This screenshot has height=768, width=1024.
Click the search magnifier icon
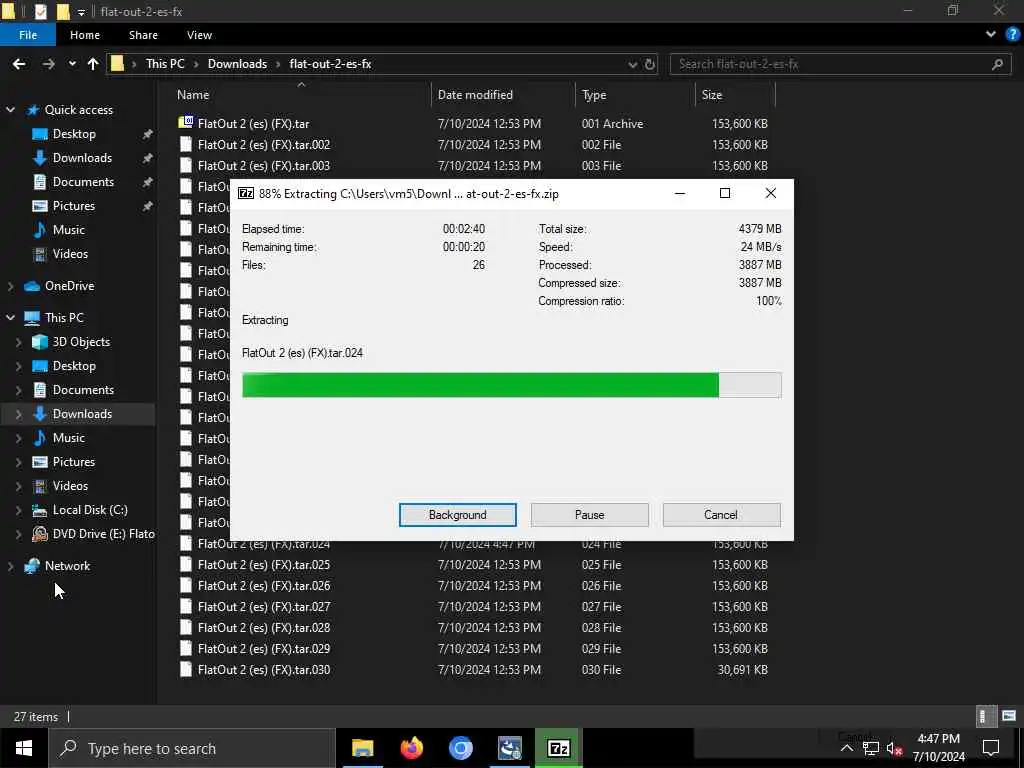[997, 64]
